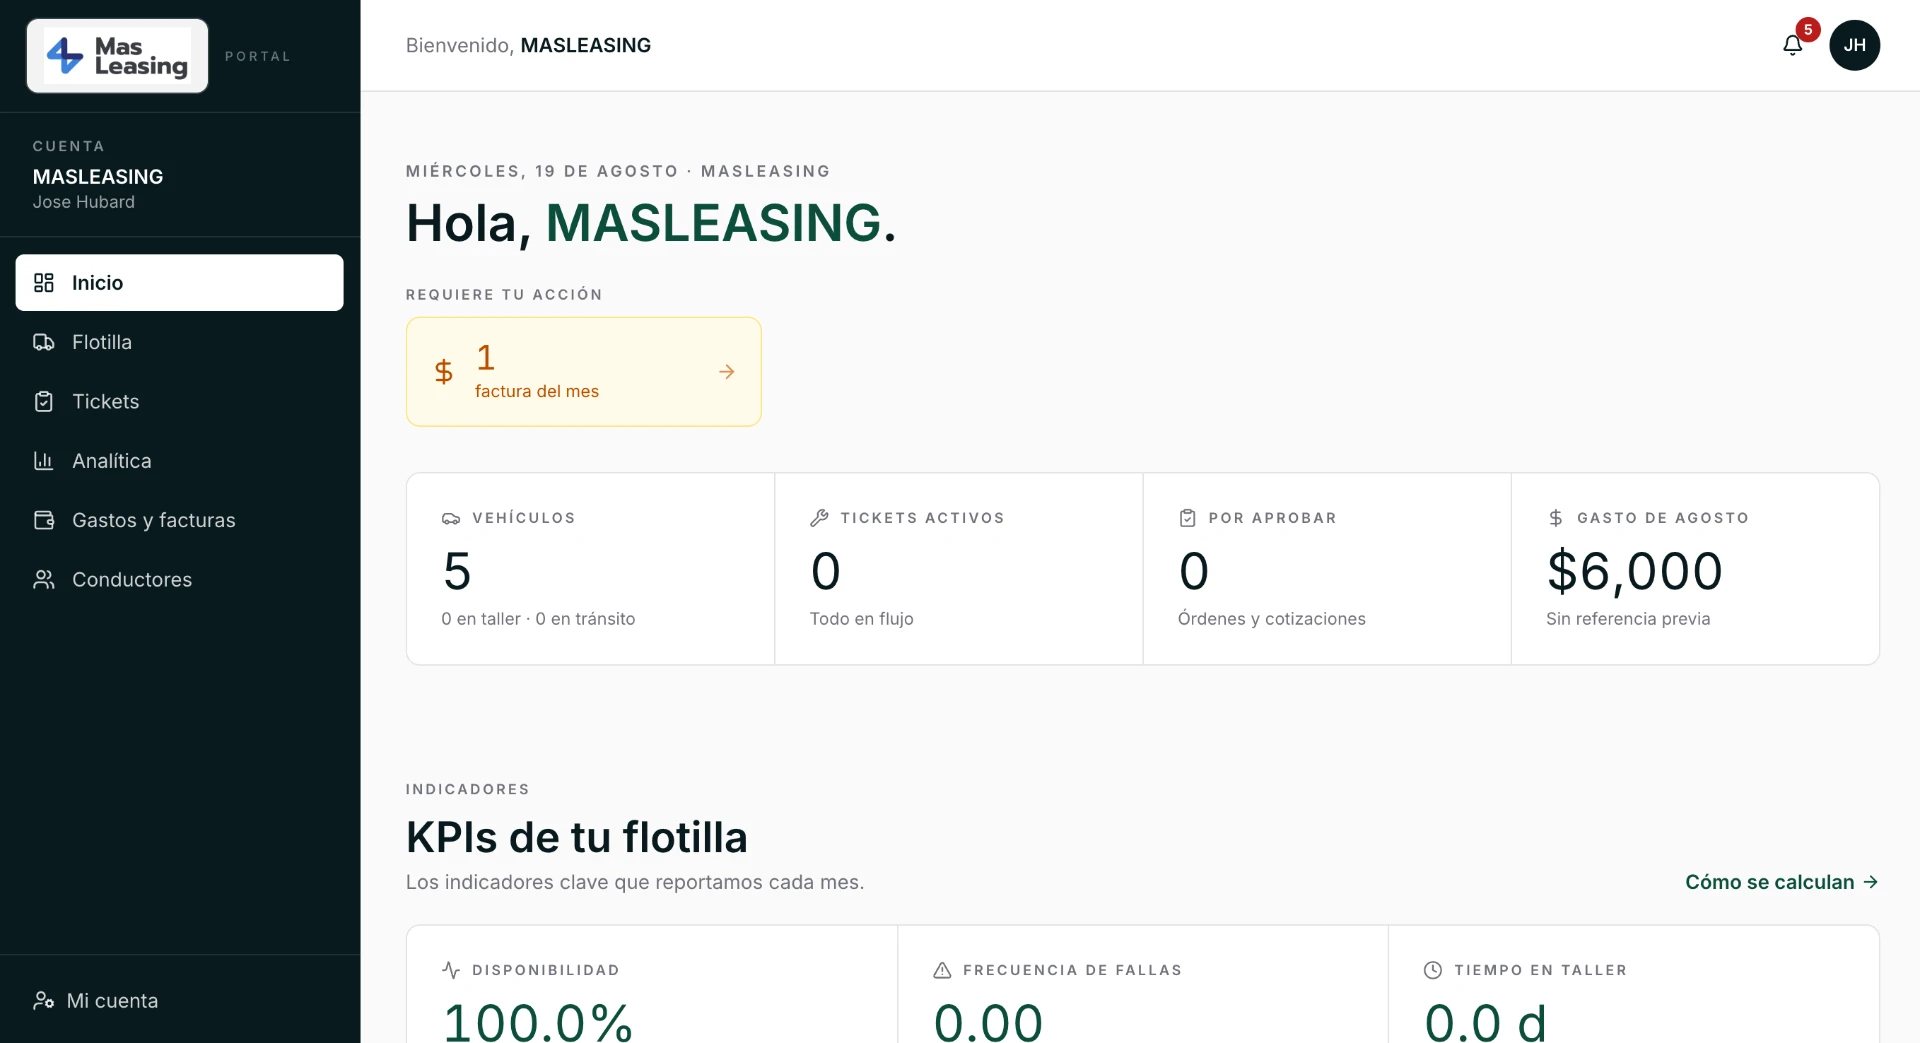
Task: Click the red notification badge showing 5
Action: [x=1808, y=29]
